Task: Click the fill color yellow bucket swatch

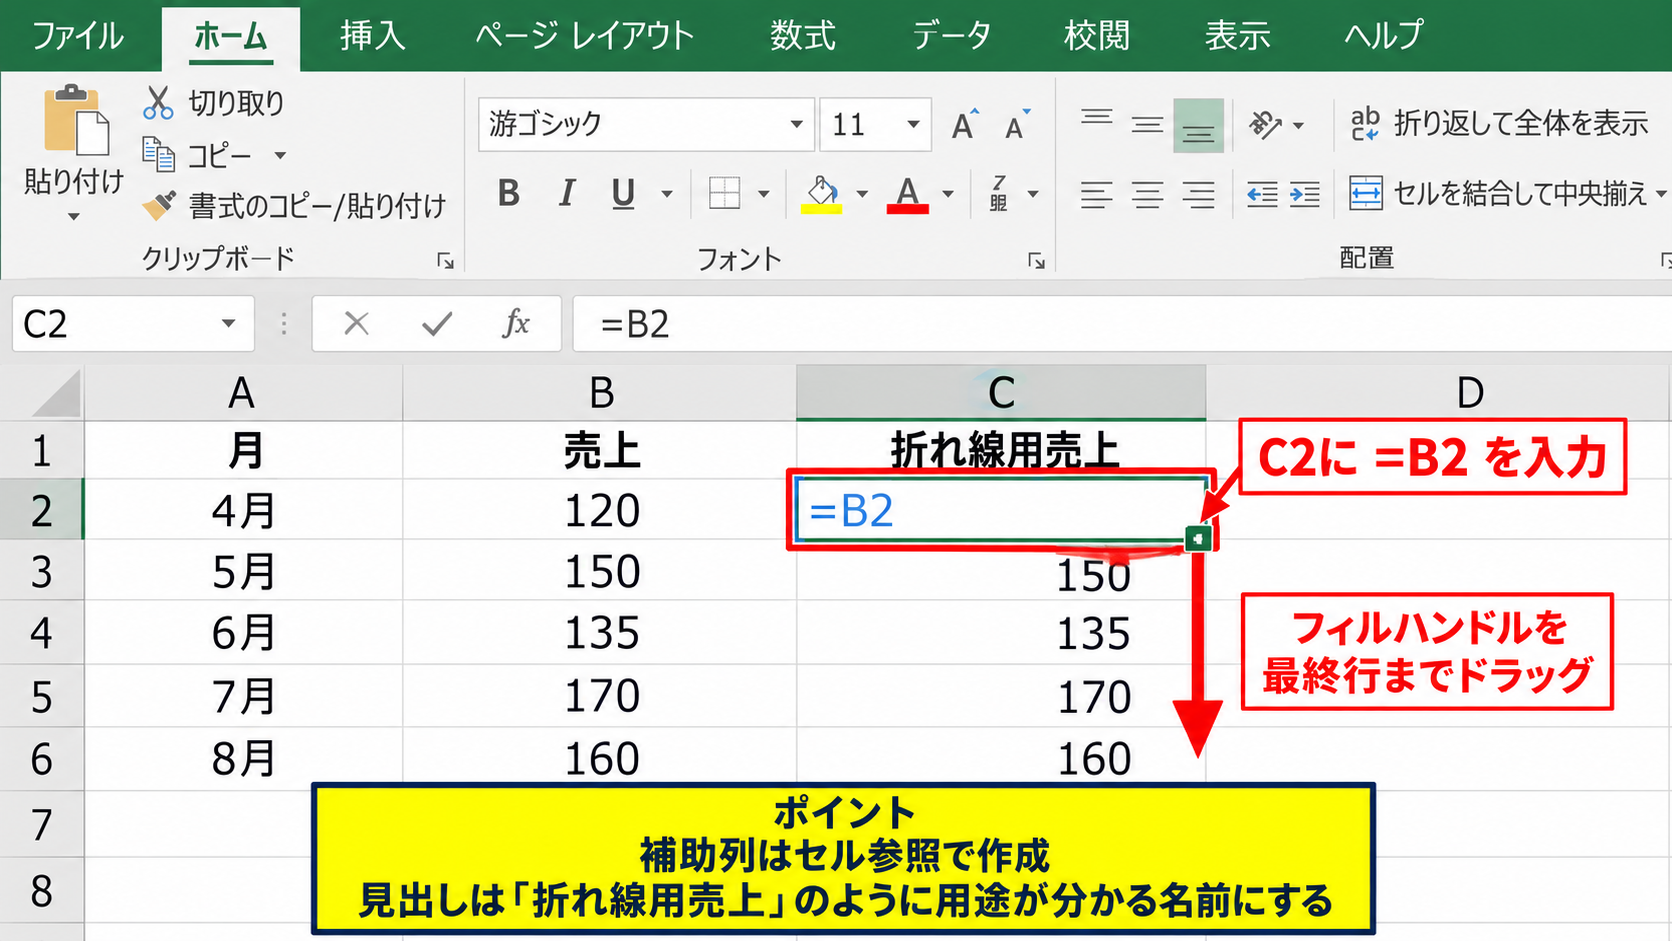Action: coord(822,194)
